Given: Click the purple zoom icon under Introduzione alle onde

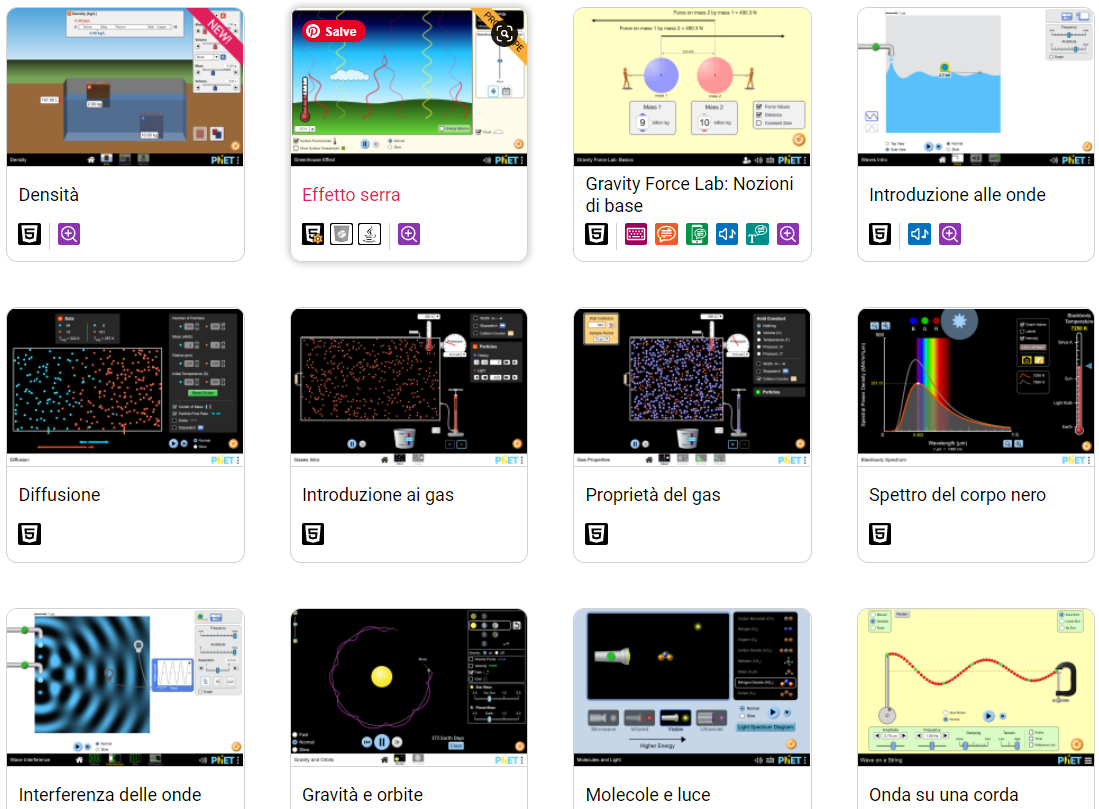Looking at the screenshot, I should (950, 234).
